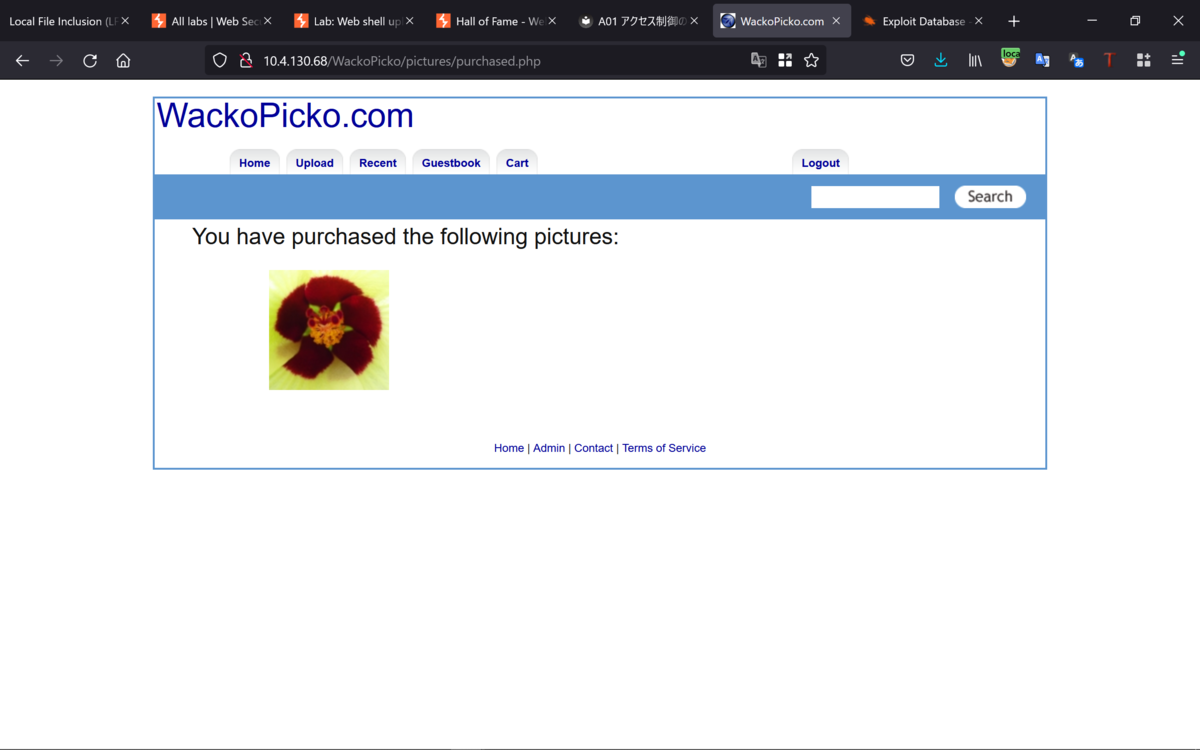Screen dimensions: 1200x750
Task: Open the Japanese translator extension icon
Action: 1076,61
